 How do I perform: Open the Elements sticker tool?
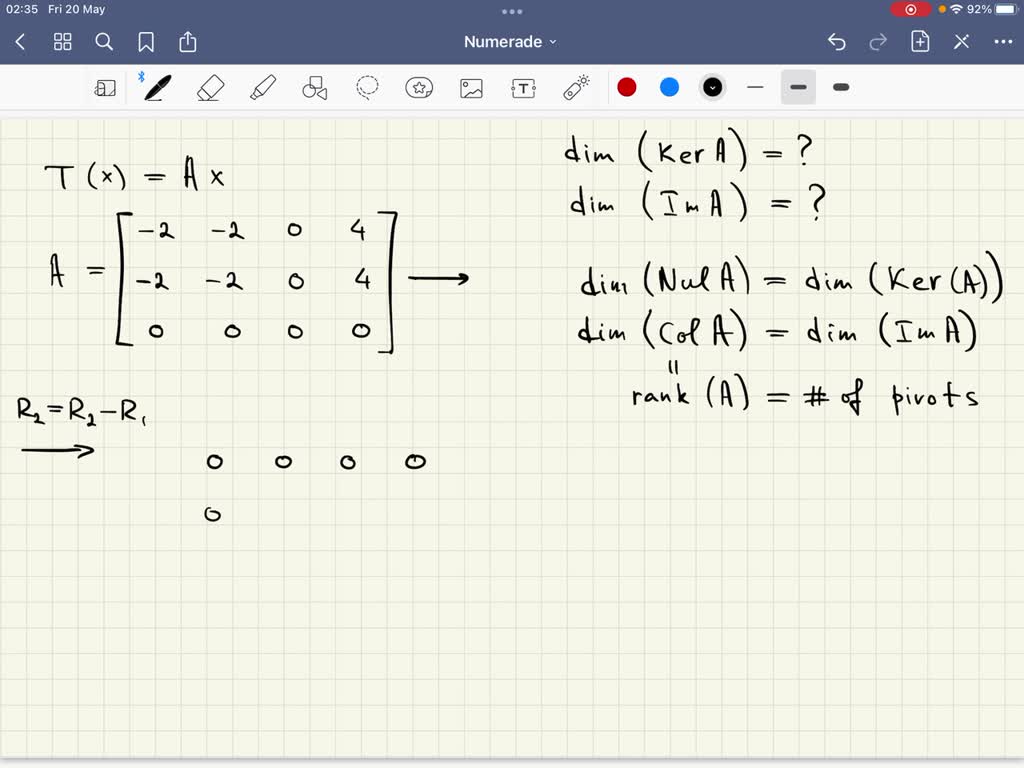[x=419, y=88]
